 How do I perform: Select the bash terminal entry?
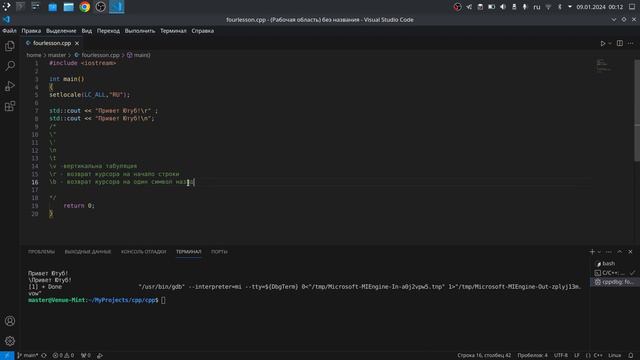(x=614, y=264)
